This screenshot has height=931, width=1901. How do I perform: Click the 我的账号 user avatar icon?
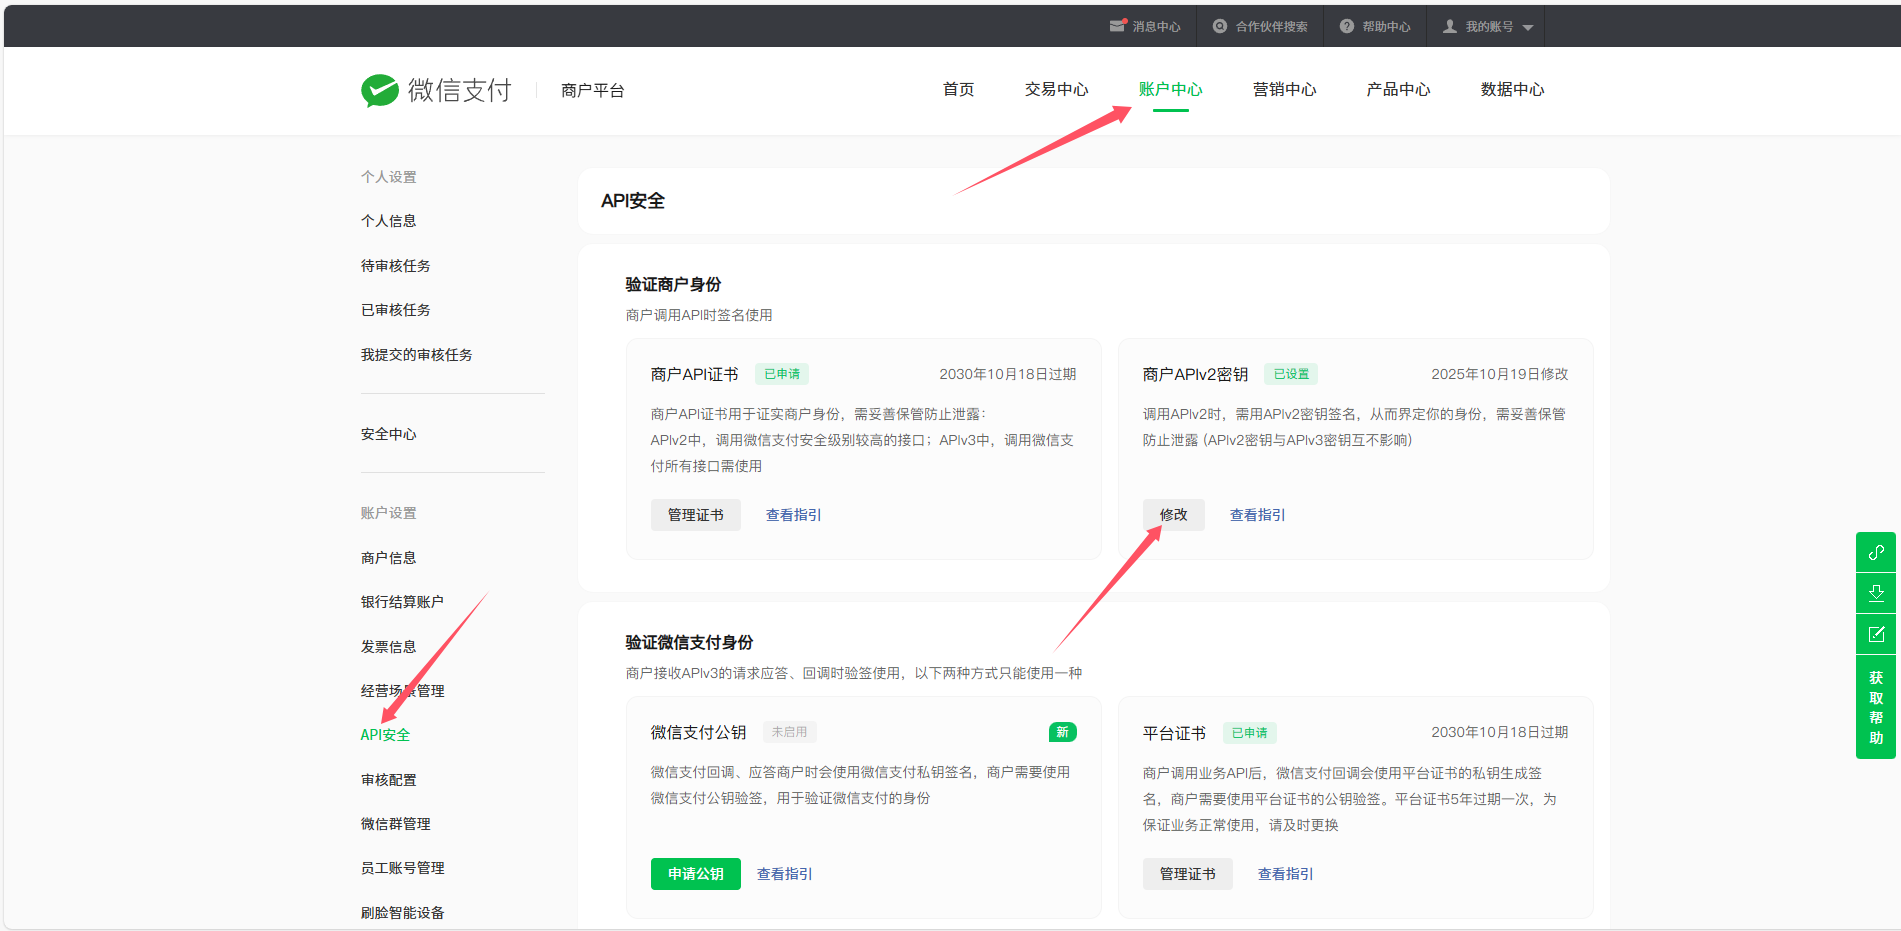(1449, 26)
